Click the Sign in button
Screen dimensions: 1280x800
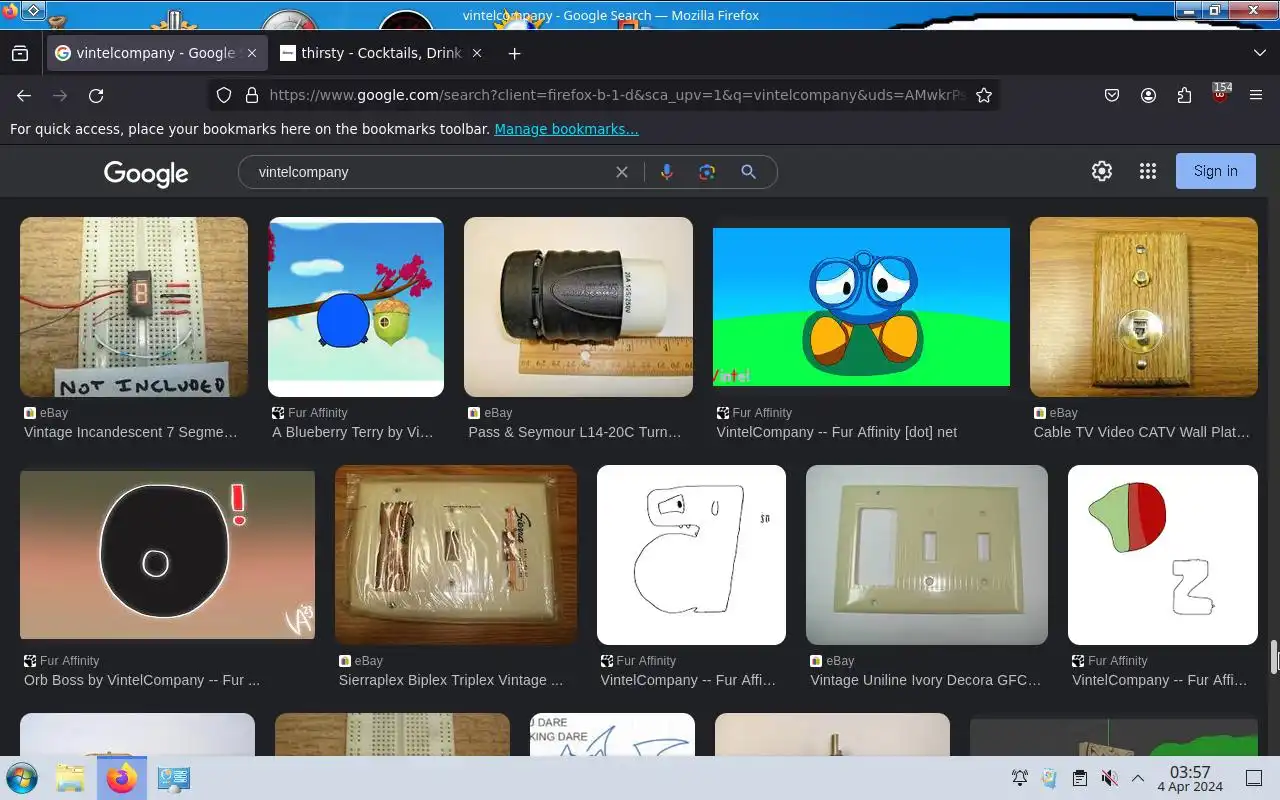coord(1216,171)
